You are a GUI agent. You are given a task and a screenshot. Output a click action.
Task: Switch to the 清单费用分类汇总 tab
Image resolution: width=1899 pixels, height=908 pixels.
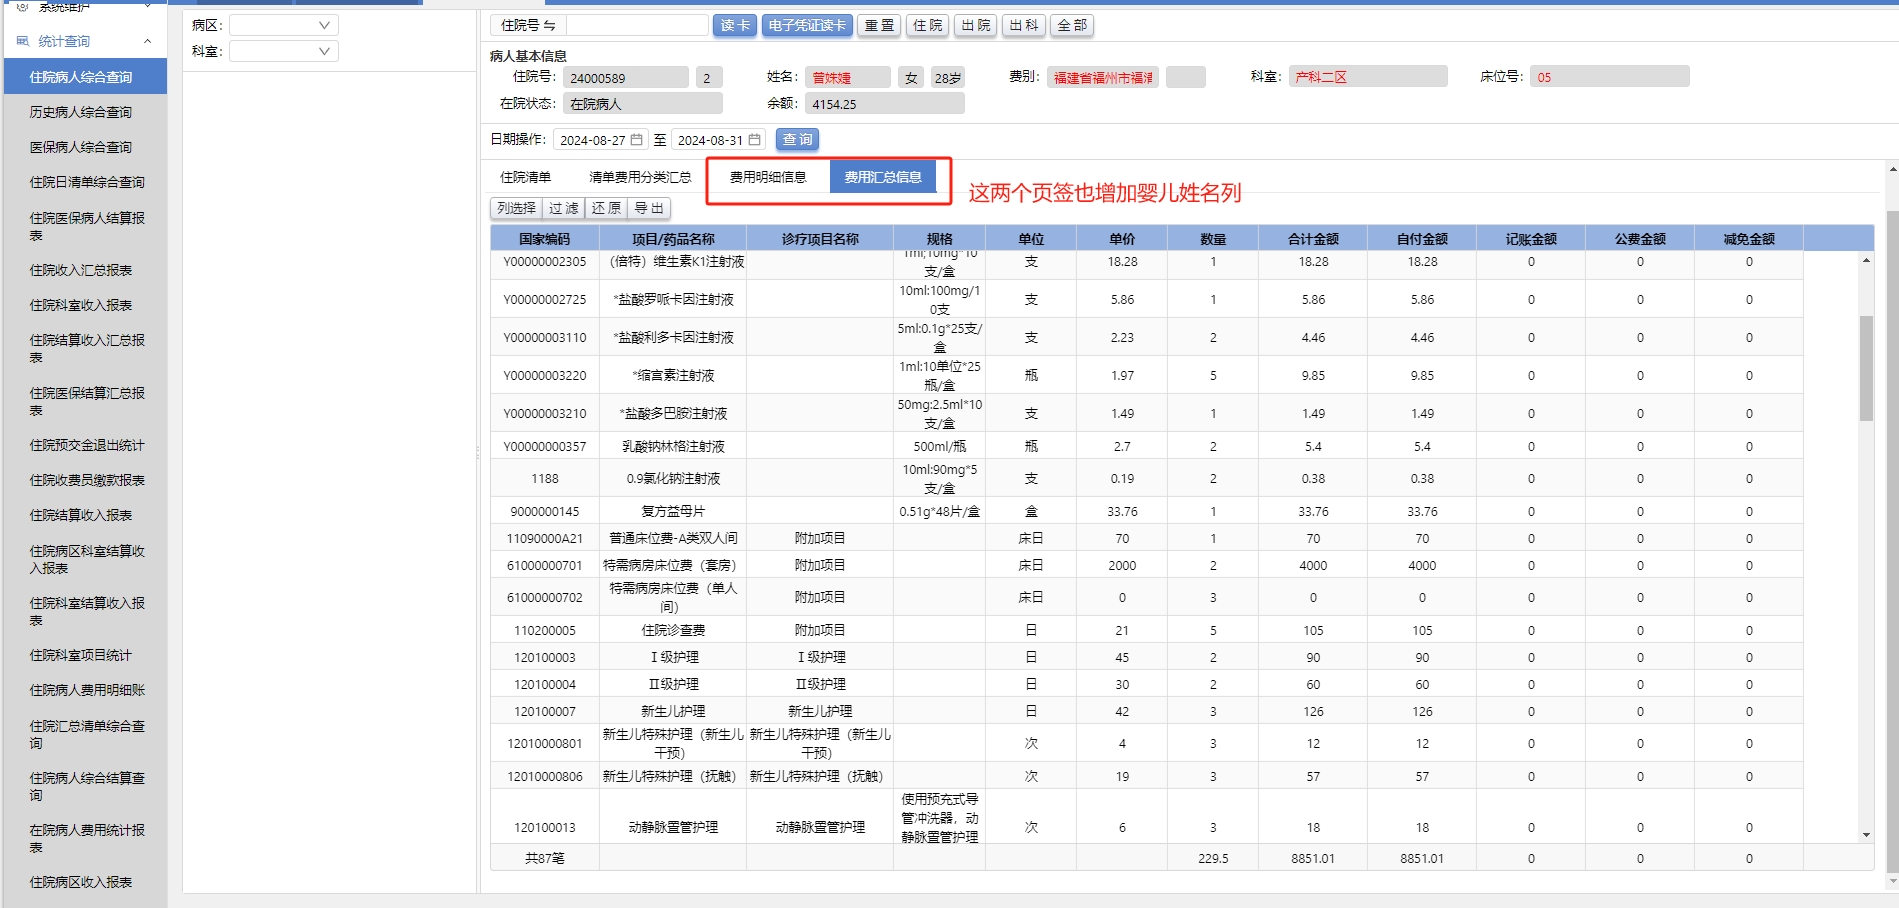[x=640, y=177]
